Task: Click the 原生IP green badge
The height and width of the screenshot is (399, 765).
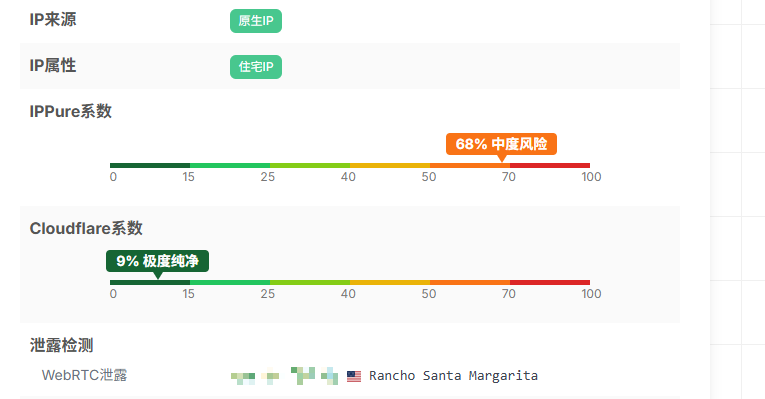Action: tap(256, 21)
